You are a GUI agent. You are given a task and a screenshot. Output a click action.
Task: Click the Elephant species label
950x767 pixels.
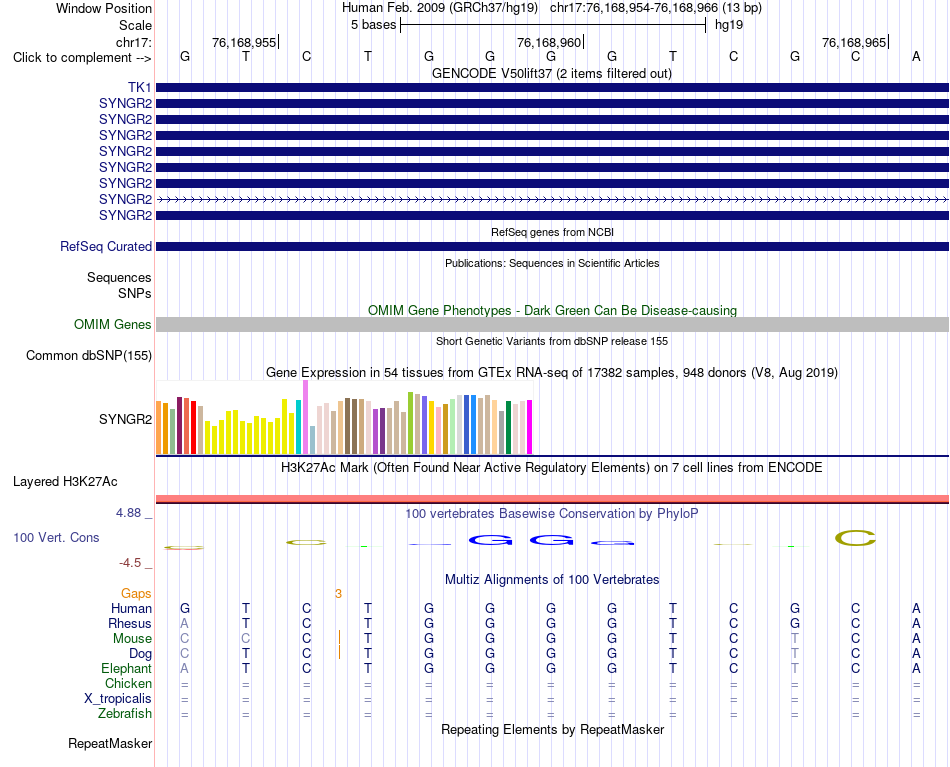(x=127, y=668)
